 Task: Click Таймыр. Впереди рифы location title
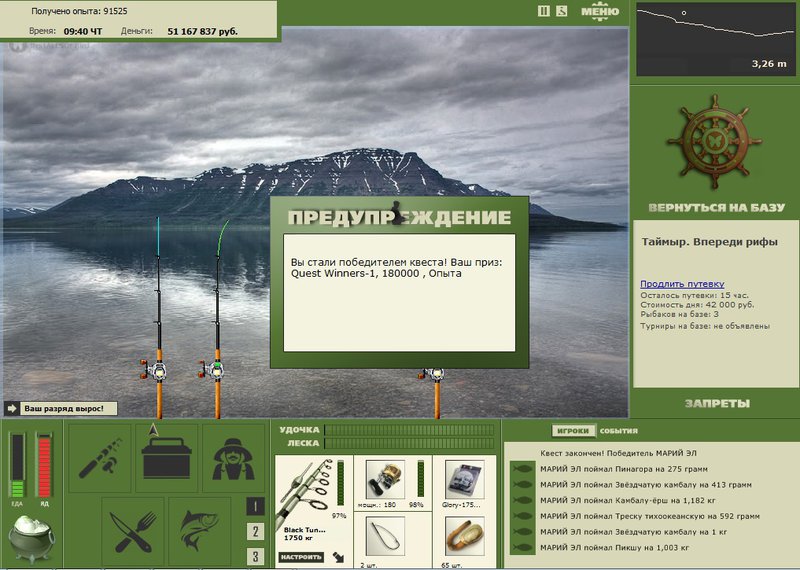tap(710, 242)
